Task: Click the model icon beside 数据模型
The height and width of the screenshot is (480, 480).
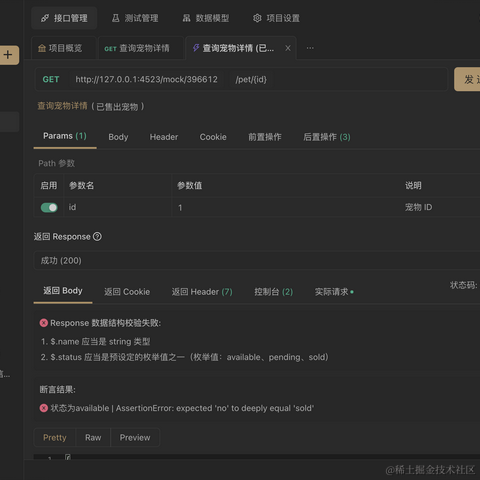Action: pyautogui.click(x=187, y=18)
